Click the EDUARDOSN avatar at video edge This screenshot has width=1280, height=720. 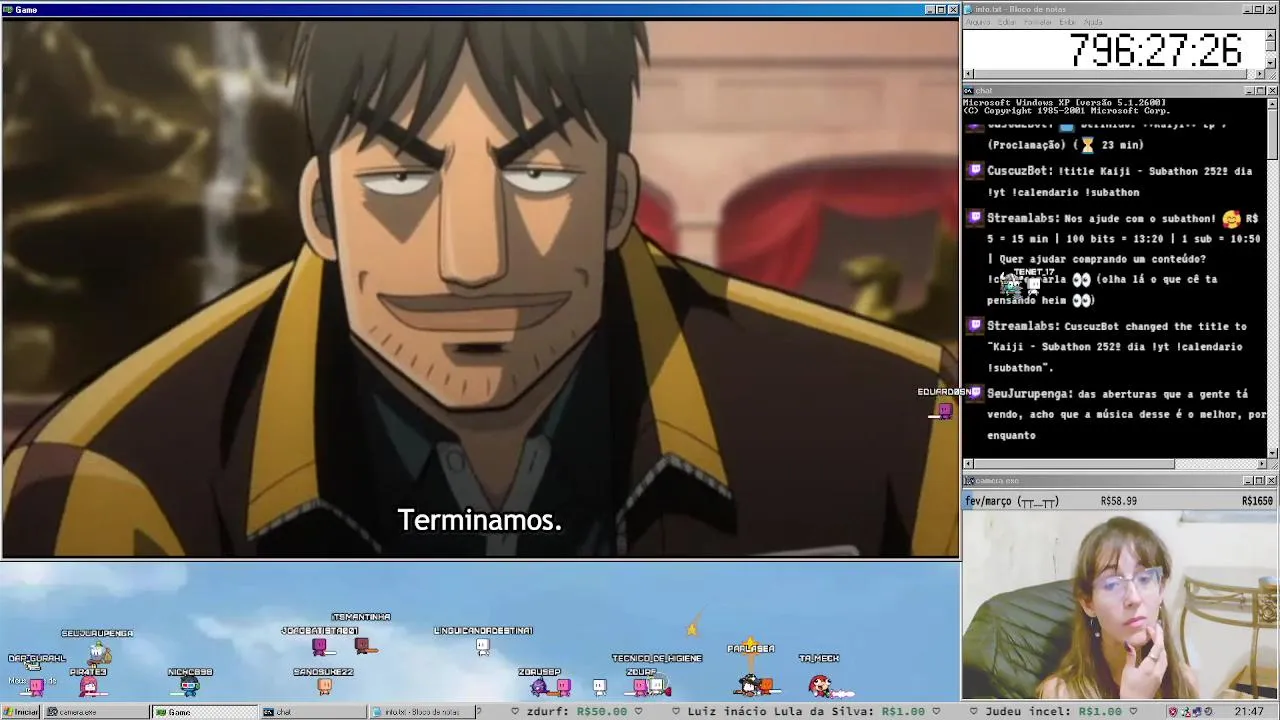pos(944,410)
